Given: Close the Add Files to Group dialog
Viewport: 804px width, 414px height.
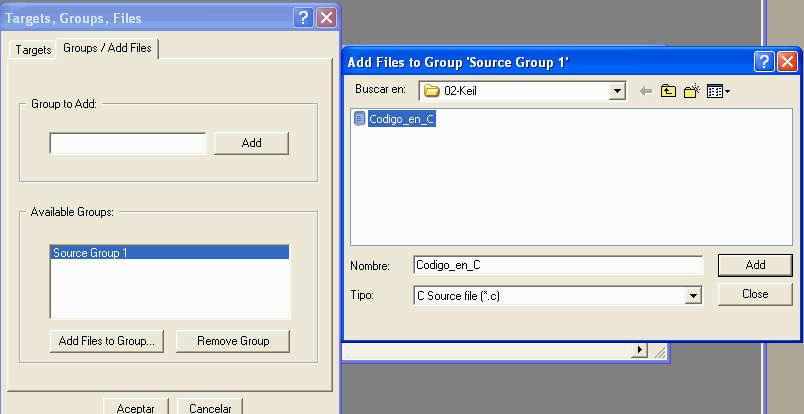Looking at the screenshot, I should (x=787, y=62).
